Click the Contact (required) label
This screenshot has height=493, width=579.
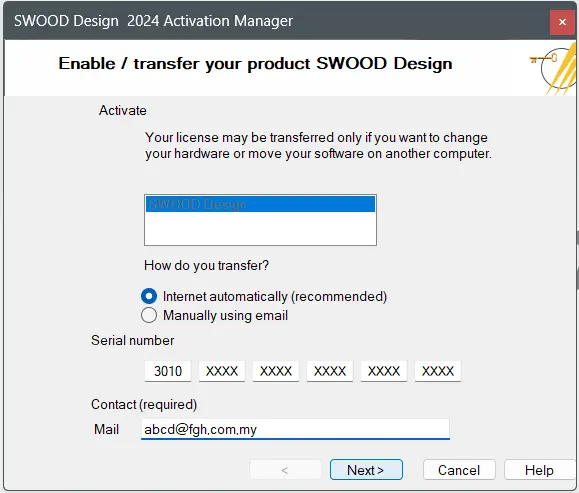coord(144,405)
